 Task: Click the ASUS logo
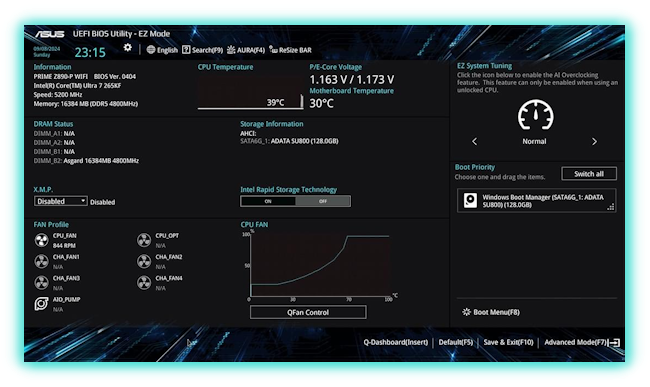pyautogui.click(x=49, y=34)
